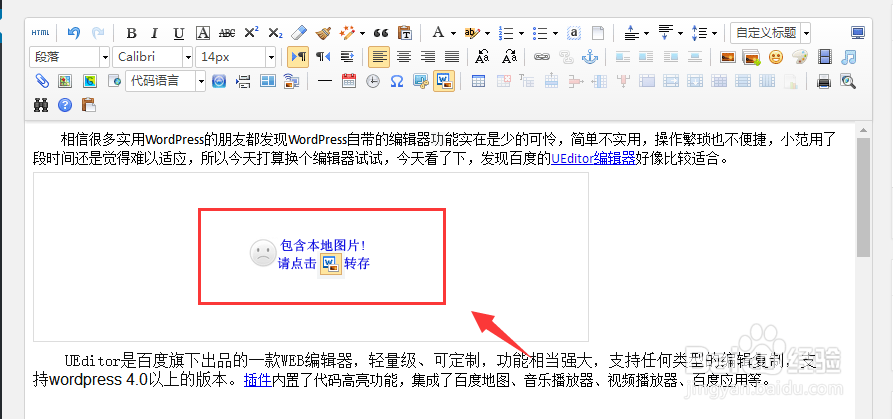Toggle strikethrough text
Viewport: 893px width, 419px height.
(x=227, y=33)
